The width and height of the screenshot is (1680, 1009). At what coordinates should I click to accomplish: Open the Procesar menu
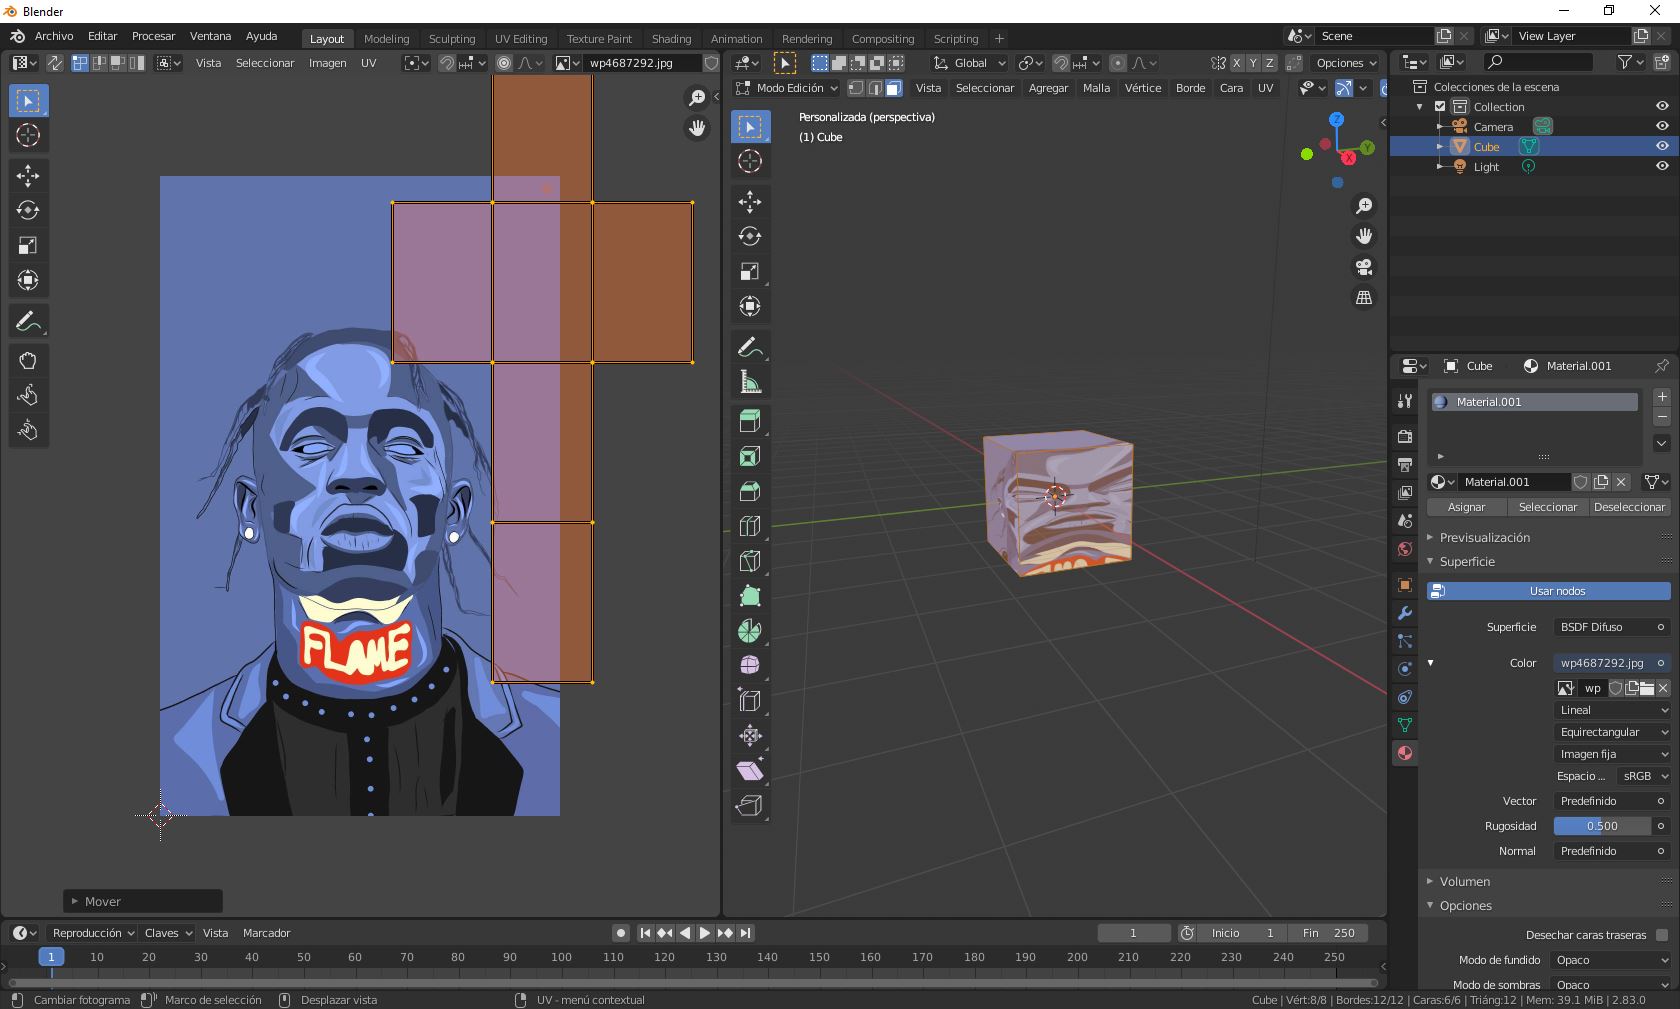click(x=153, y=36)
